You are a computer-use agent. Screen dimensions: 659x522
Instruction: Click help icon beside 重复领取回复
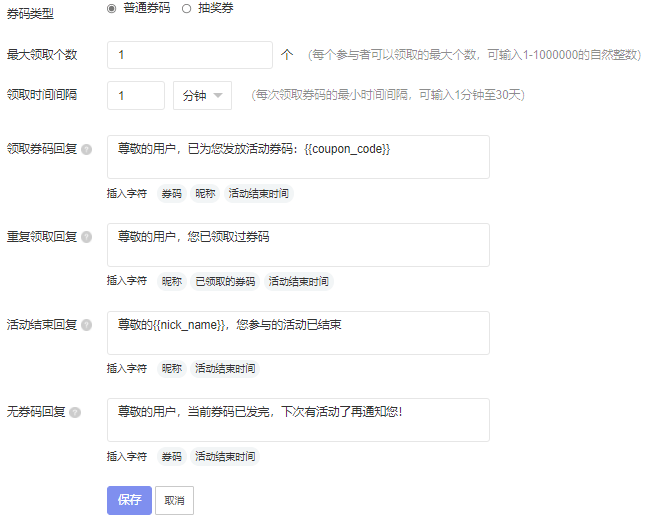(x=86, y=237)
